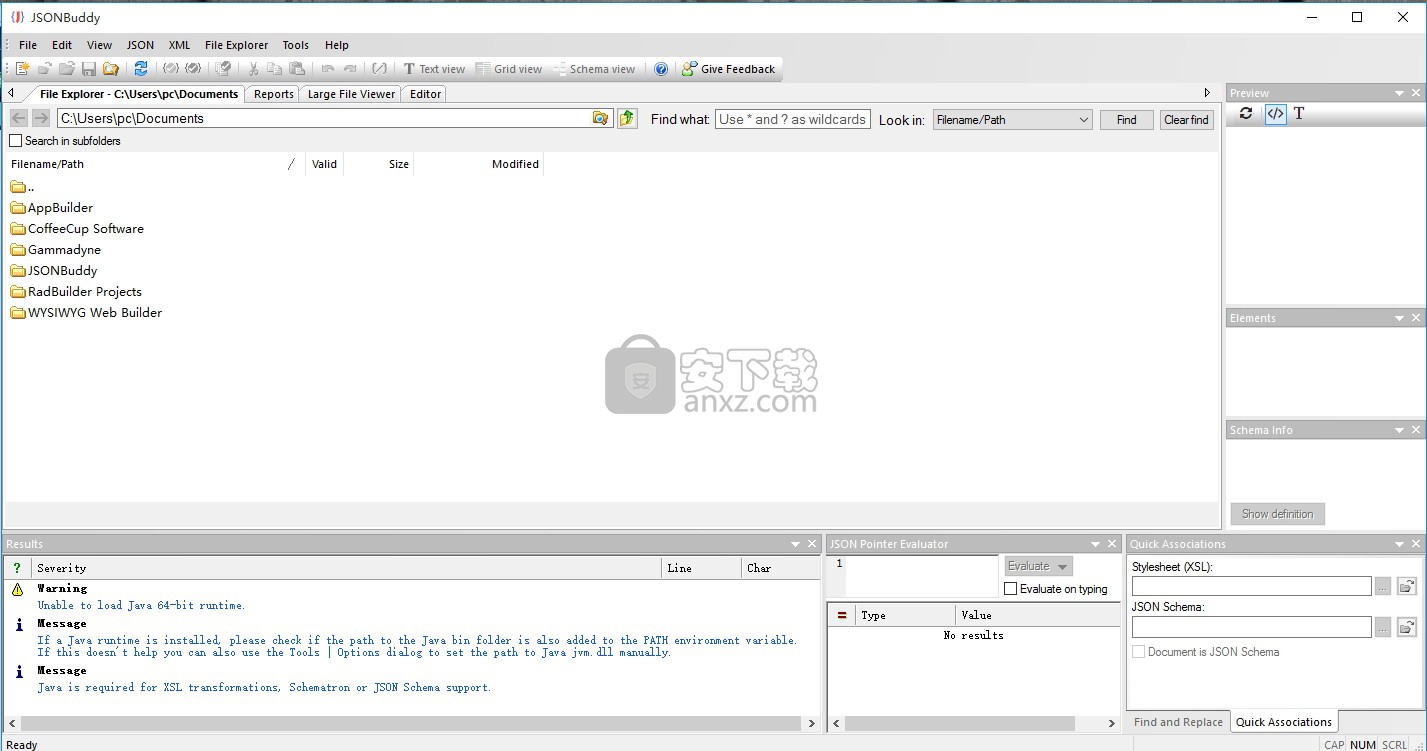Image resolution: width=1427 pixels, height=751 pixels.
Task: Click Give Feedback in the toolbar
Action: tap(729, 69)
